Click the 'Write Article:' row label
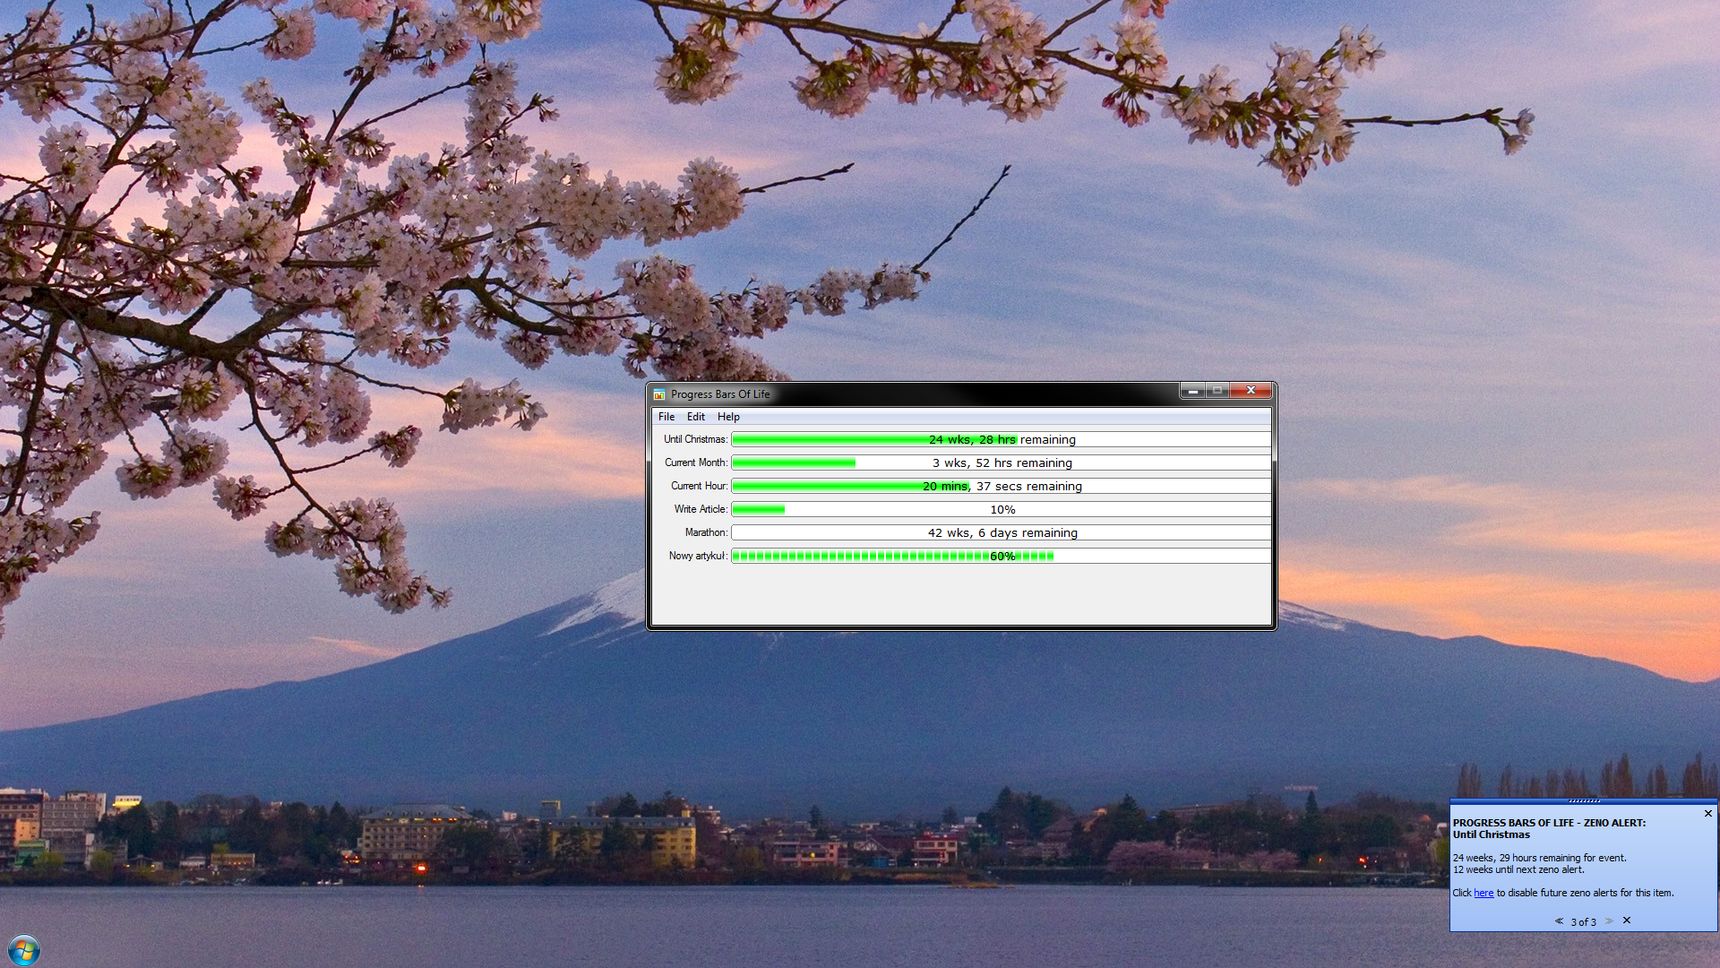The image size is (1720, 968). point(700,509)
